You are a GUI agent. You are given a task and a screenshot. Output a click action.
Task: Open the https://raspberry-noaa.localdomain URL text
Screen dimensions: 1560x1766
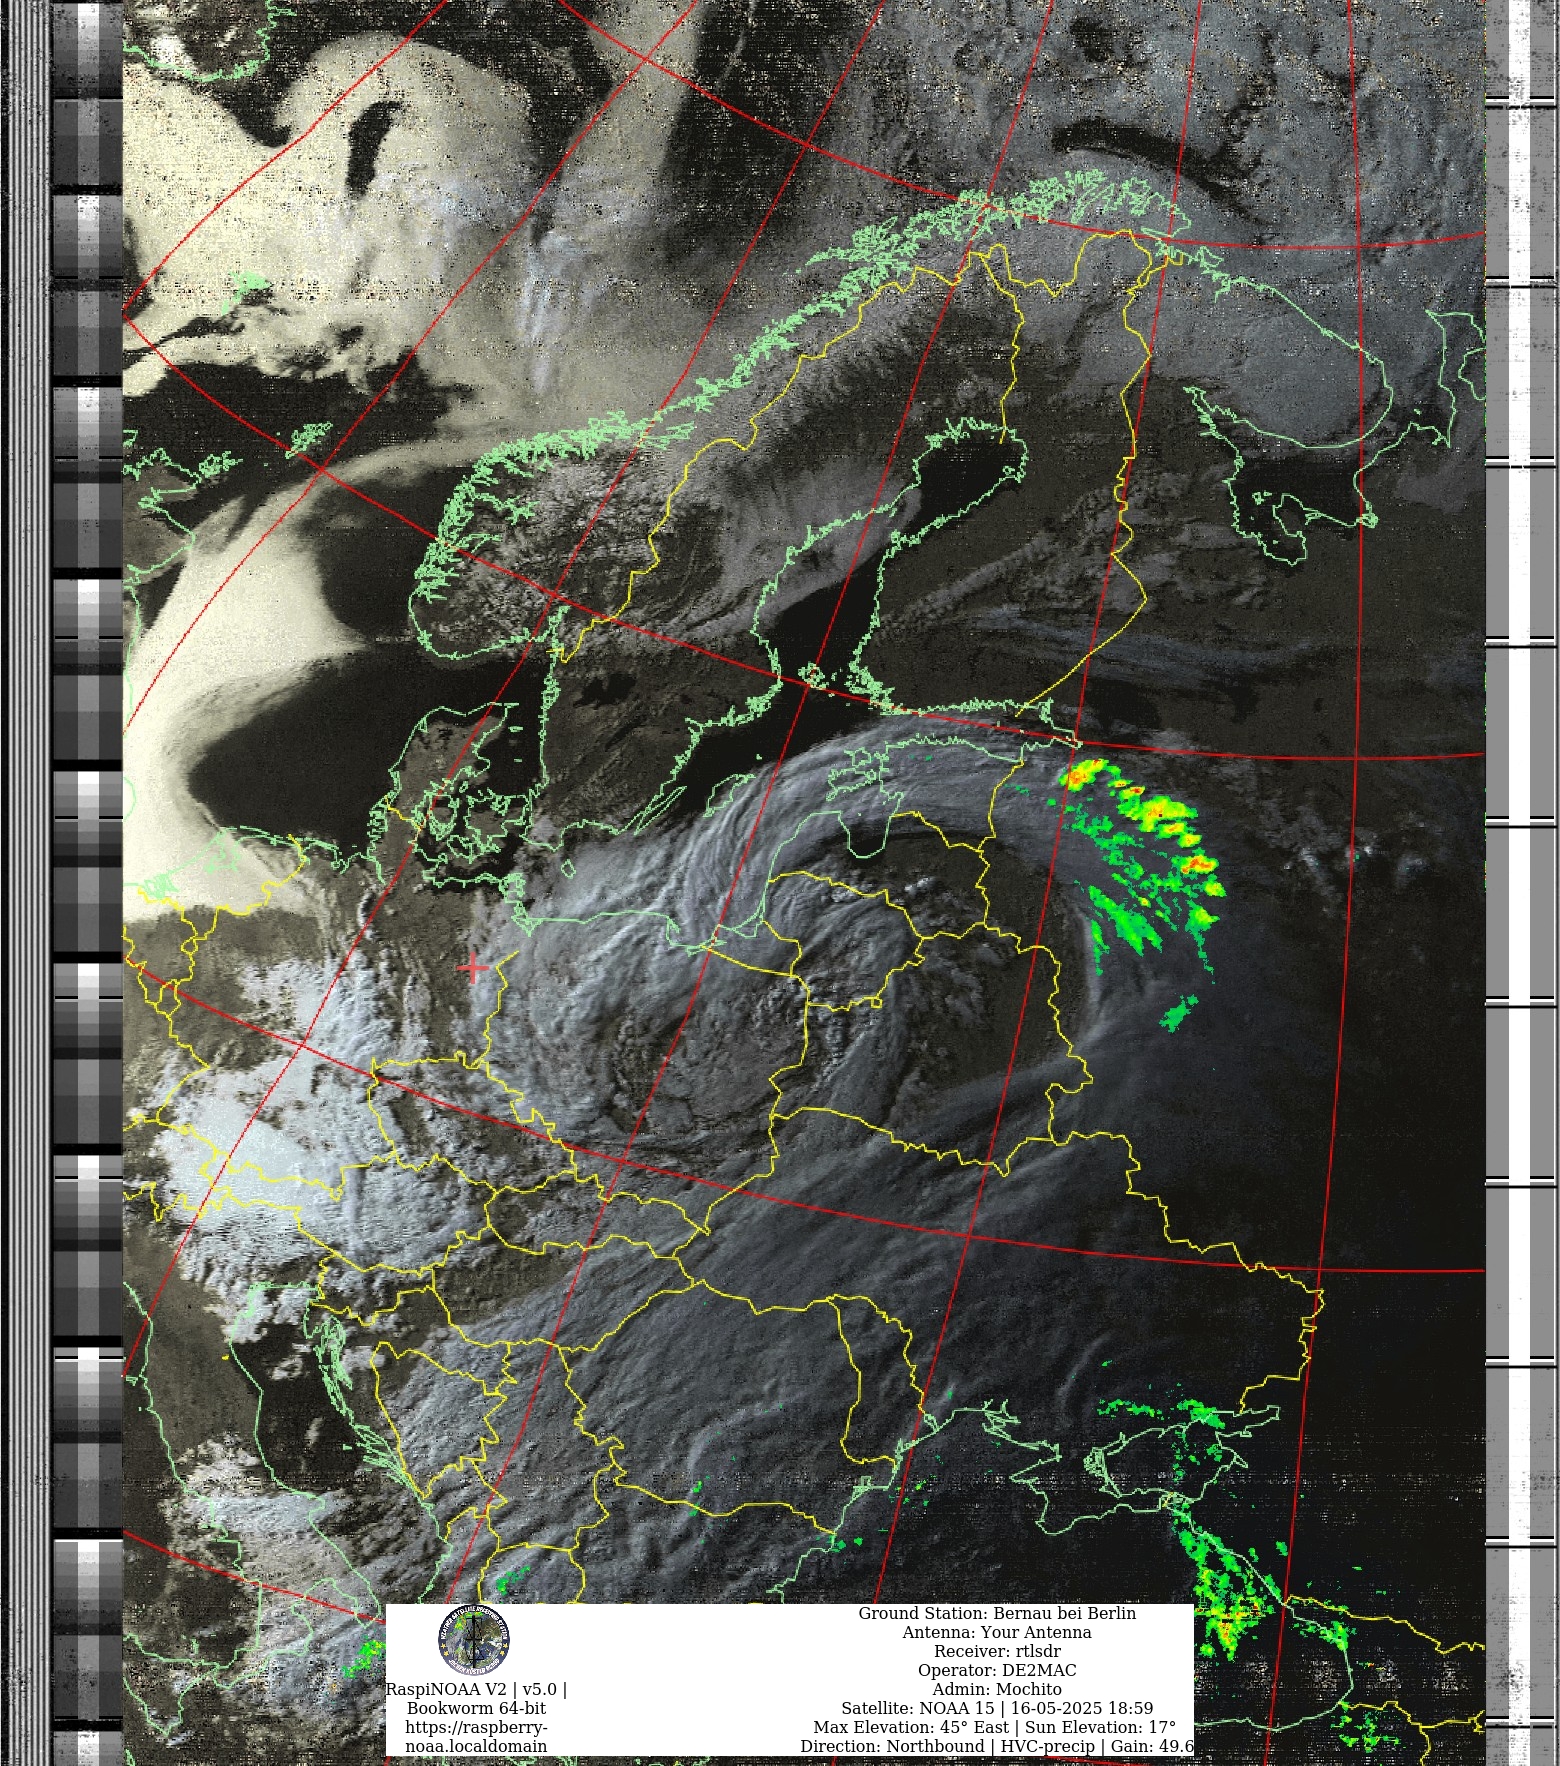pyautogui.click(x=476, y=1737)
